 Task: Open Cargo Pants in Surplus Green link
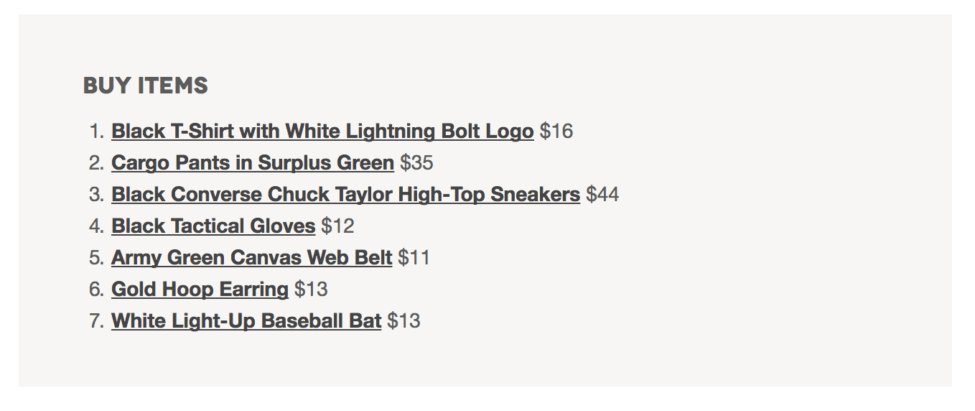point(252,163)
